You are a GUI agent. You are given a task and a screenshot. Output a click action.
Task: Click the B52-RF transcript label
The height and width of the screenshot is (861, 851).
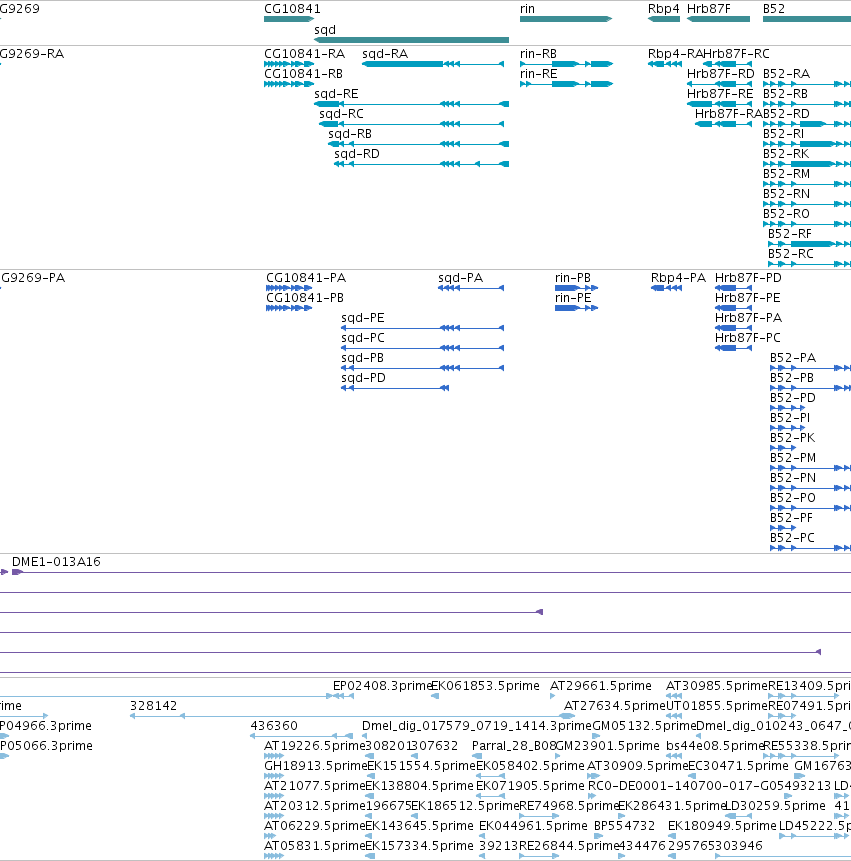click(790, 234)
